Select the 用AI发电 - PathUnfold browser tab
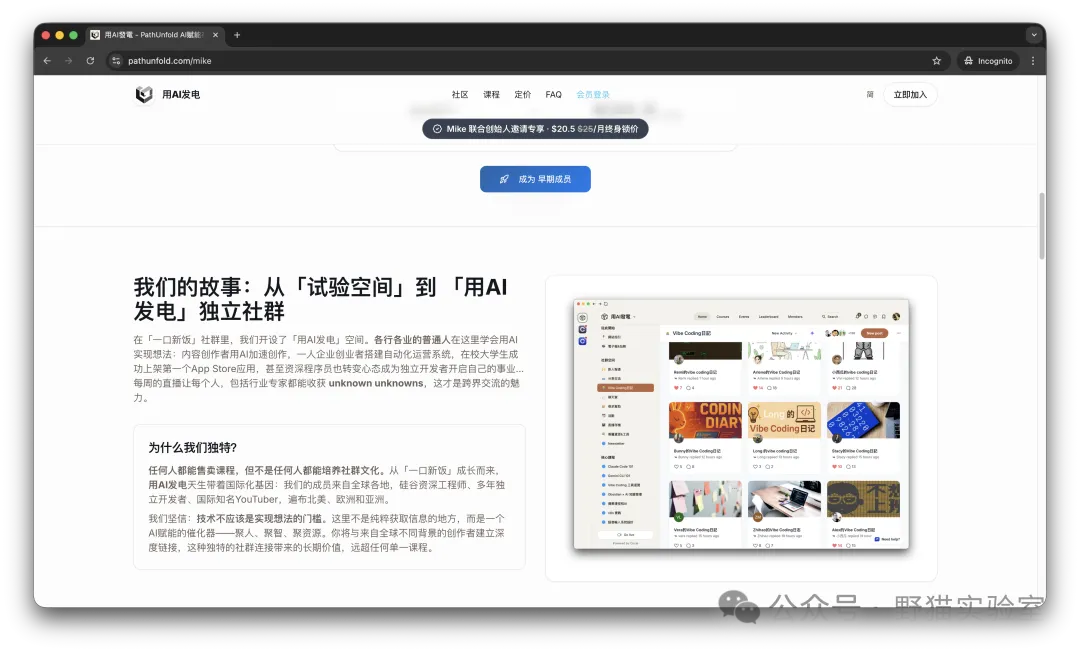 click(155, 34)
